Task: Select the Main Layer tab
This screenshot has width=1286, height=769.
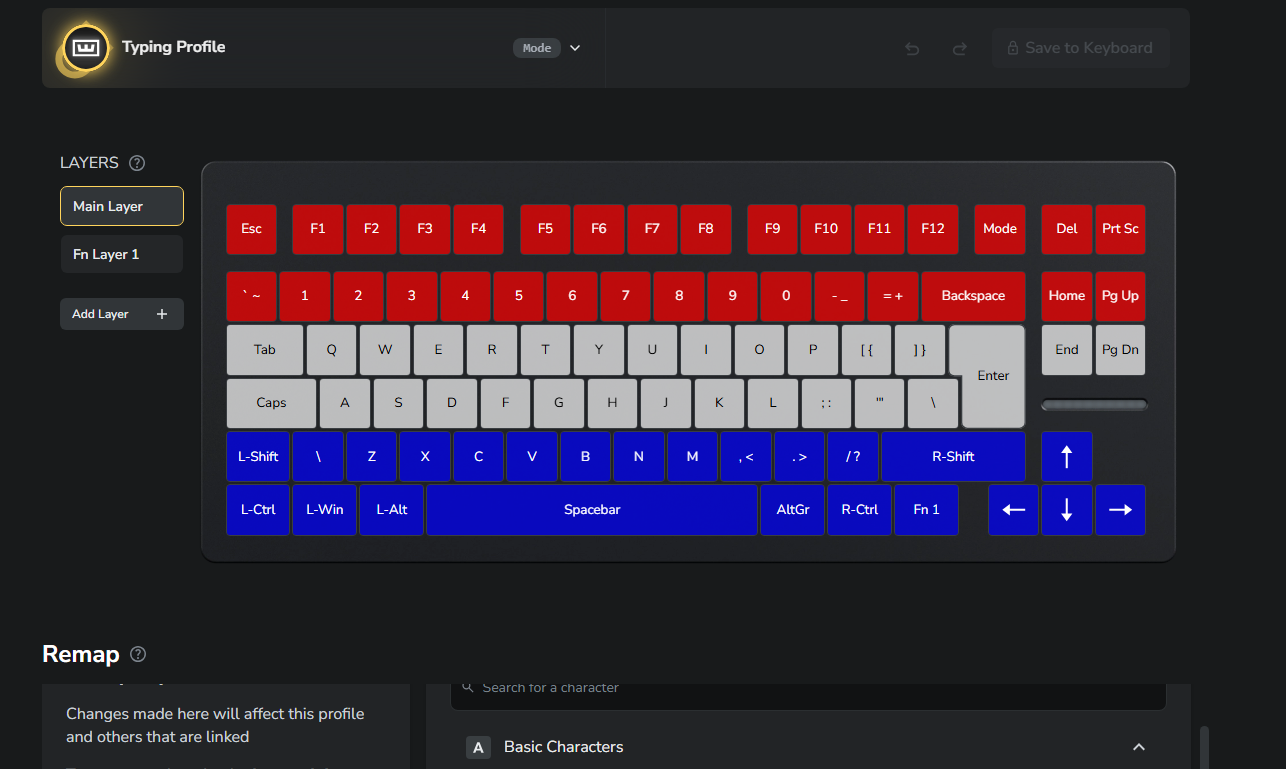Action: pyautogui.click(x=122, y=206)
